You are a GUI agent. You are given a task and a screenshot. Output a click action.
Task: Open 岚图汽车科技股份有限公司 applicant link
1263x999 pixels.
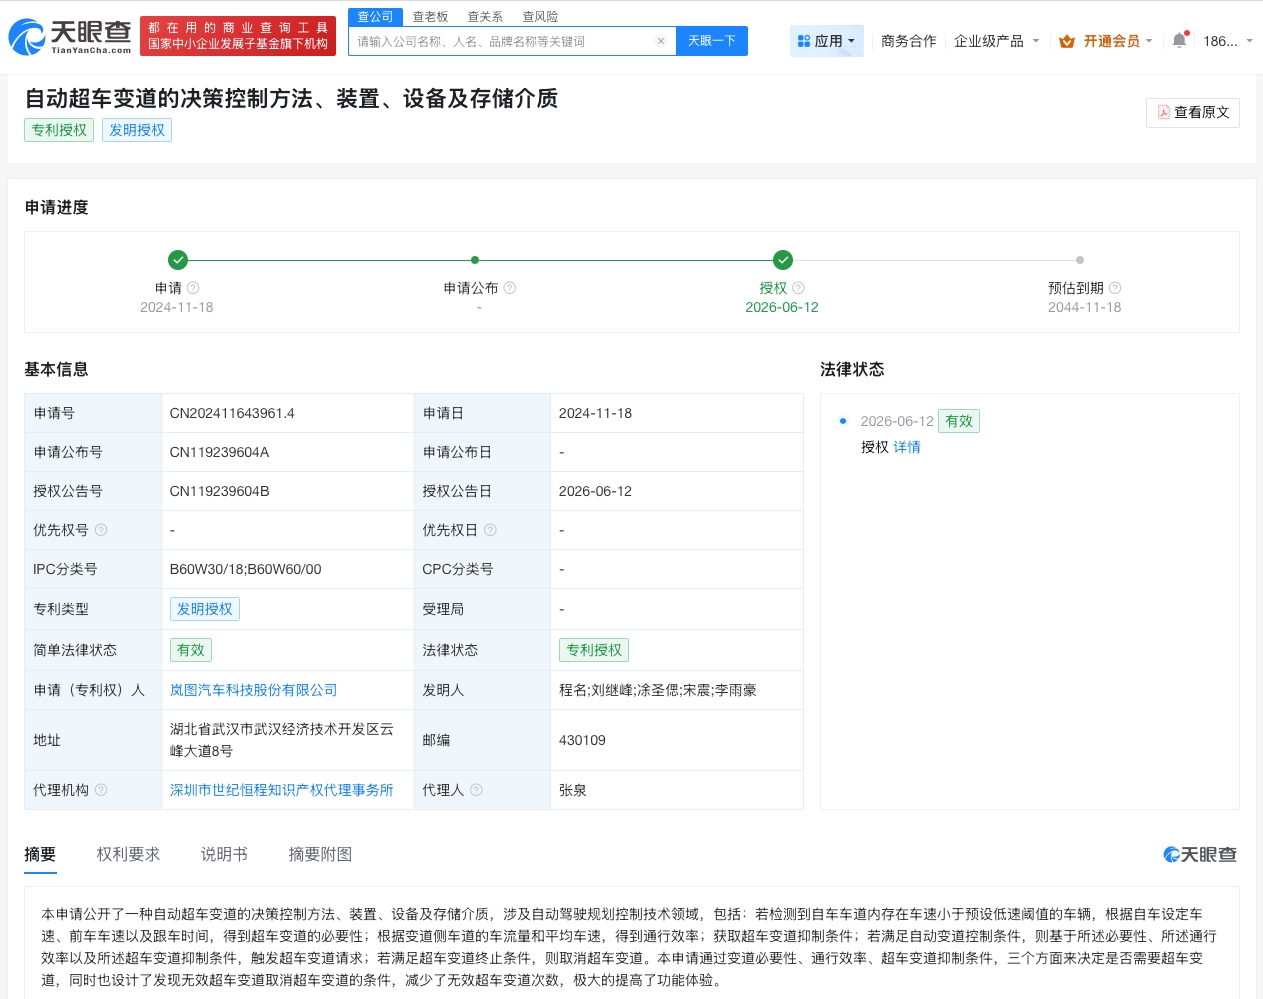click(254, 690)
